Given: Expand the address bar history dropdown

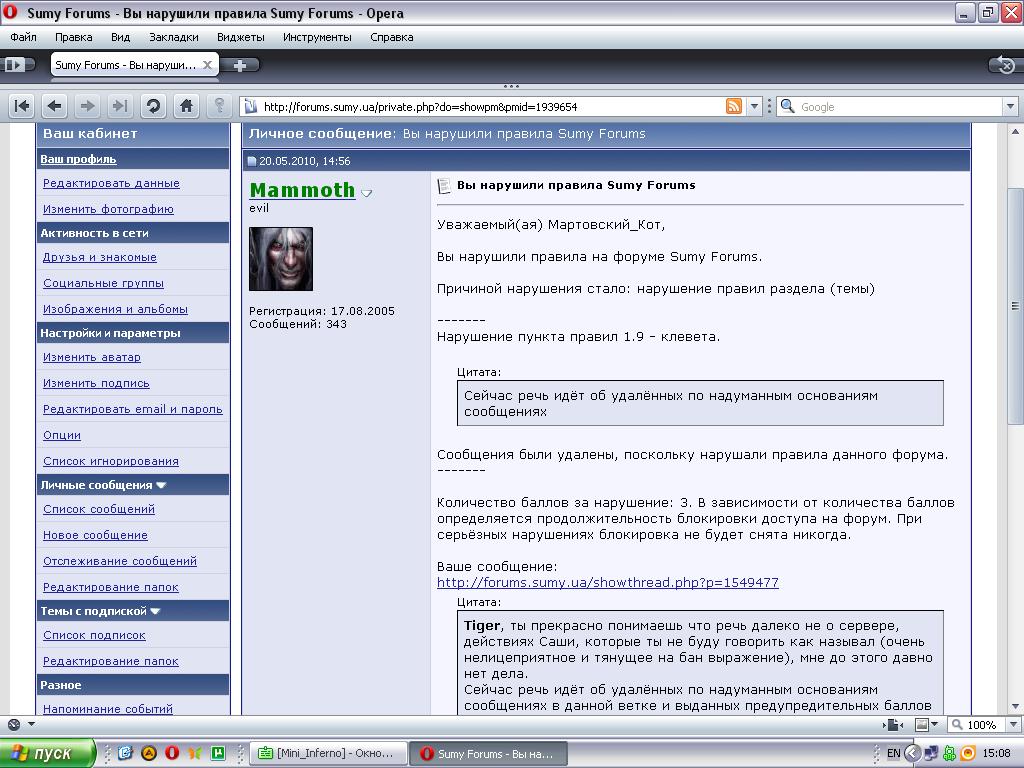Looking at the screenshot, I should coord(756,107).
